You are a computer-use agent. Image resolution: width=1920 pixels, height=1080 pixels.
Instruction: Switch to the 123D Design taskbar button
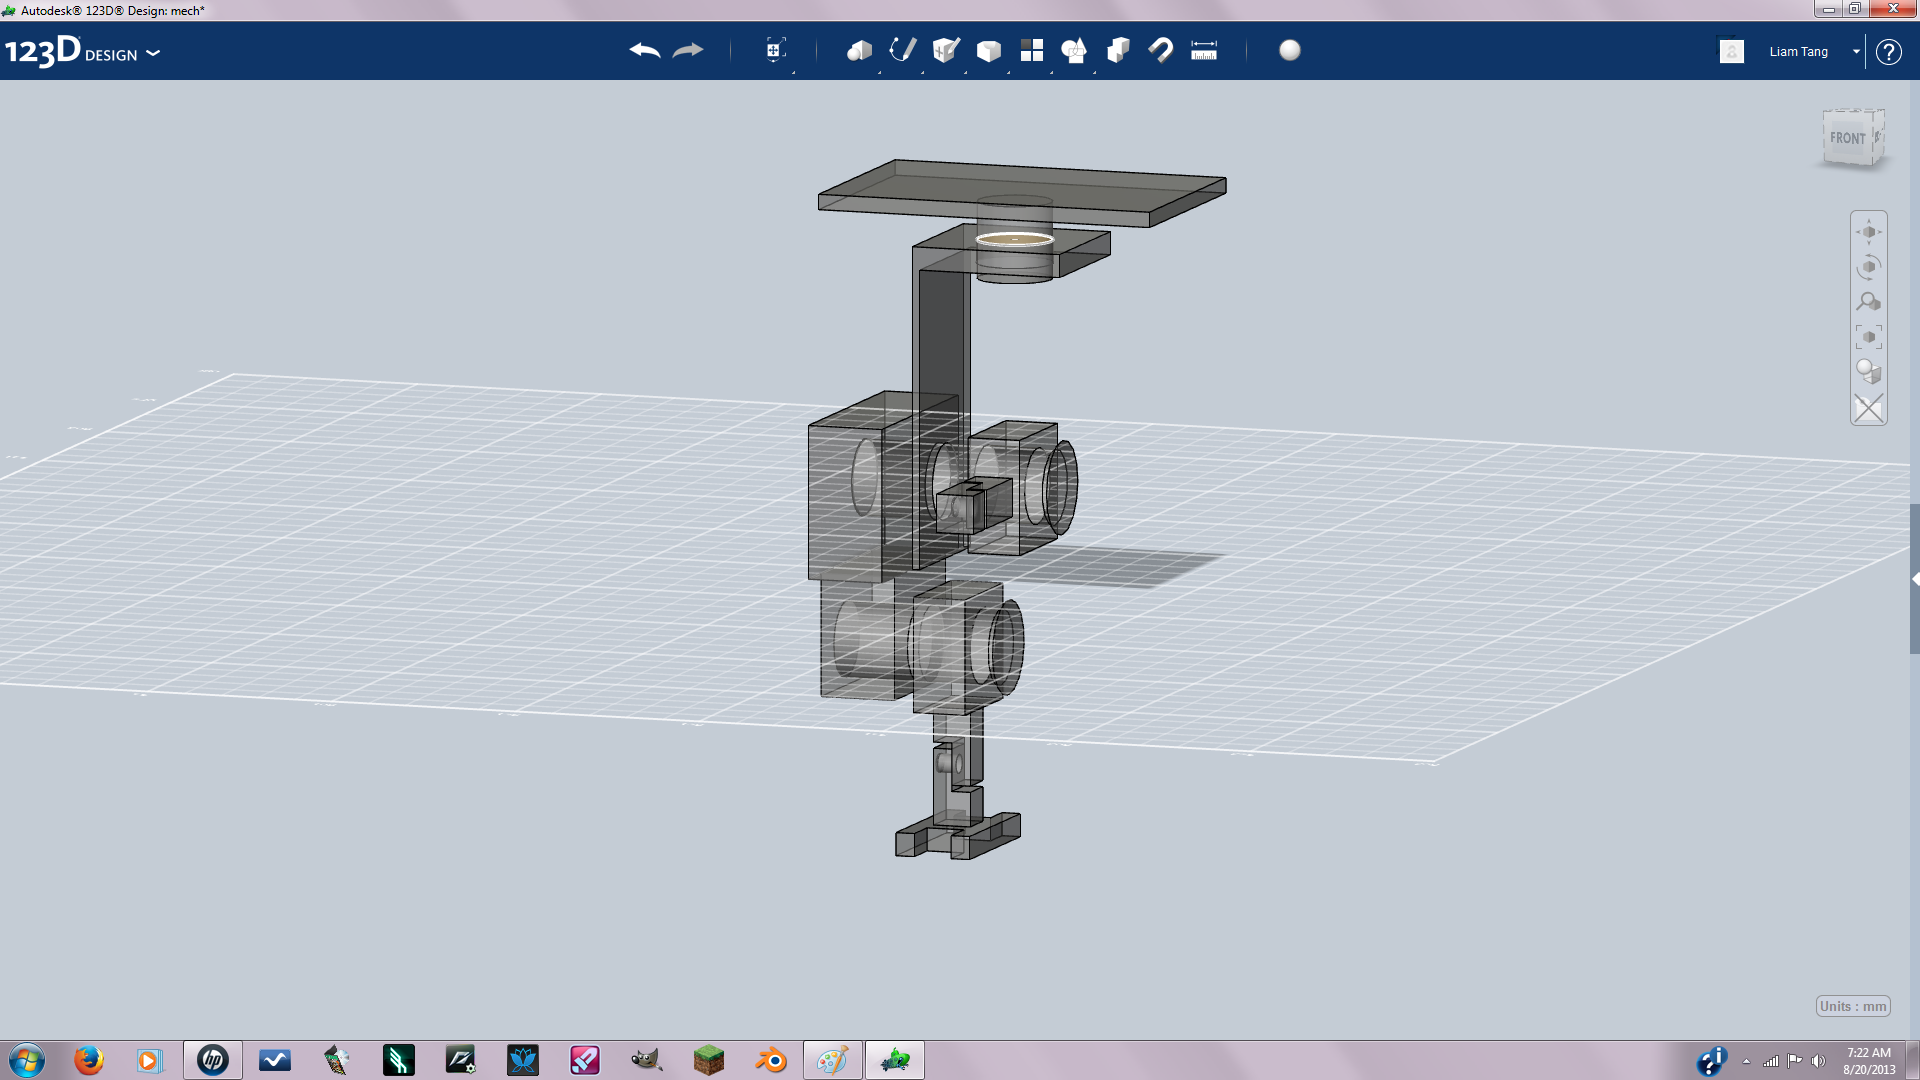895,1060
